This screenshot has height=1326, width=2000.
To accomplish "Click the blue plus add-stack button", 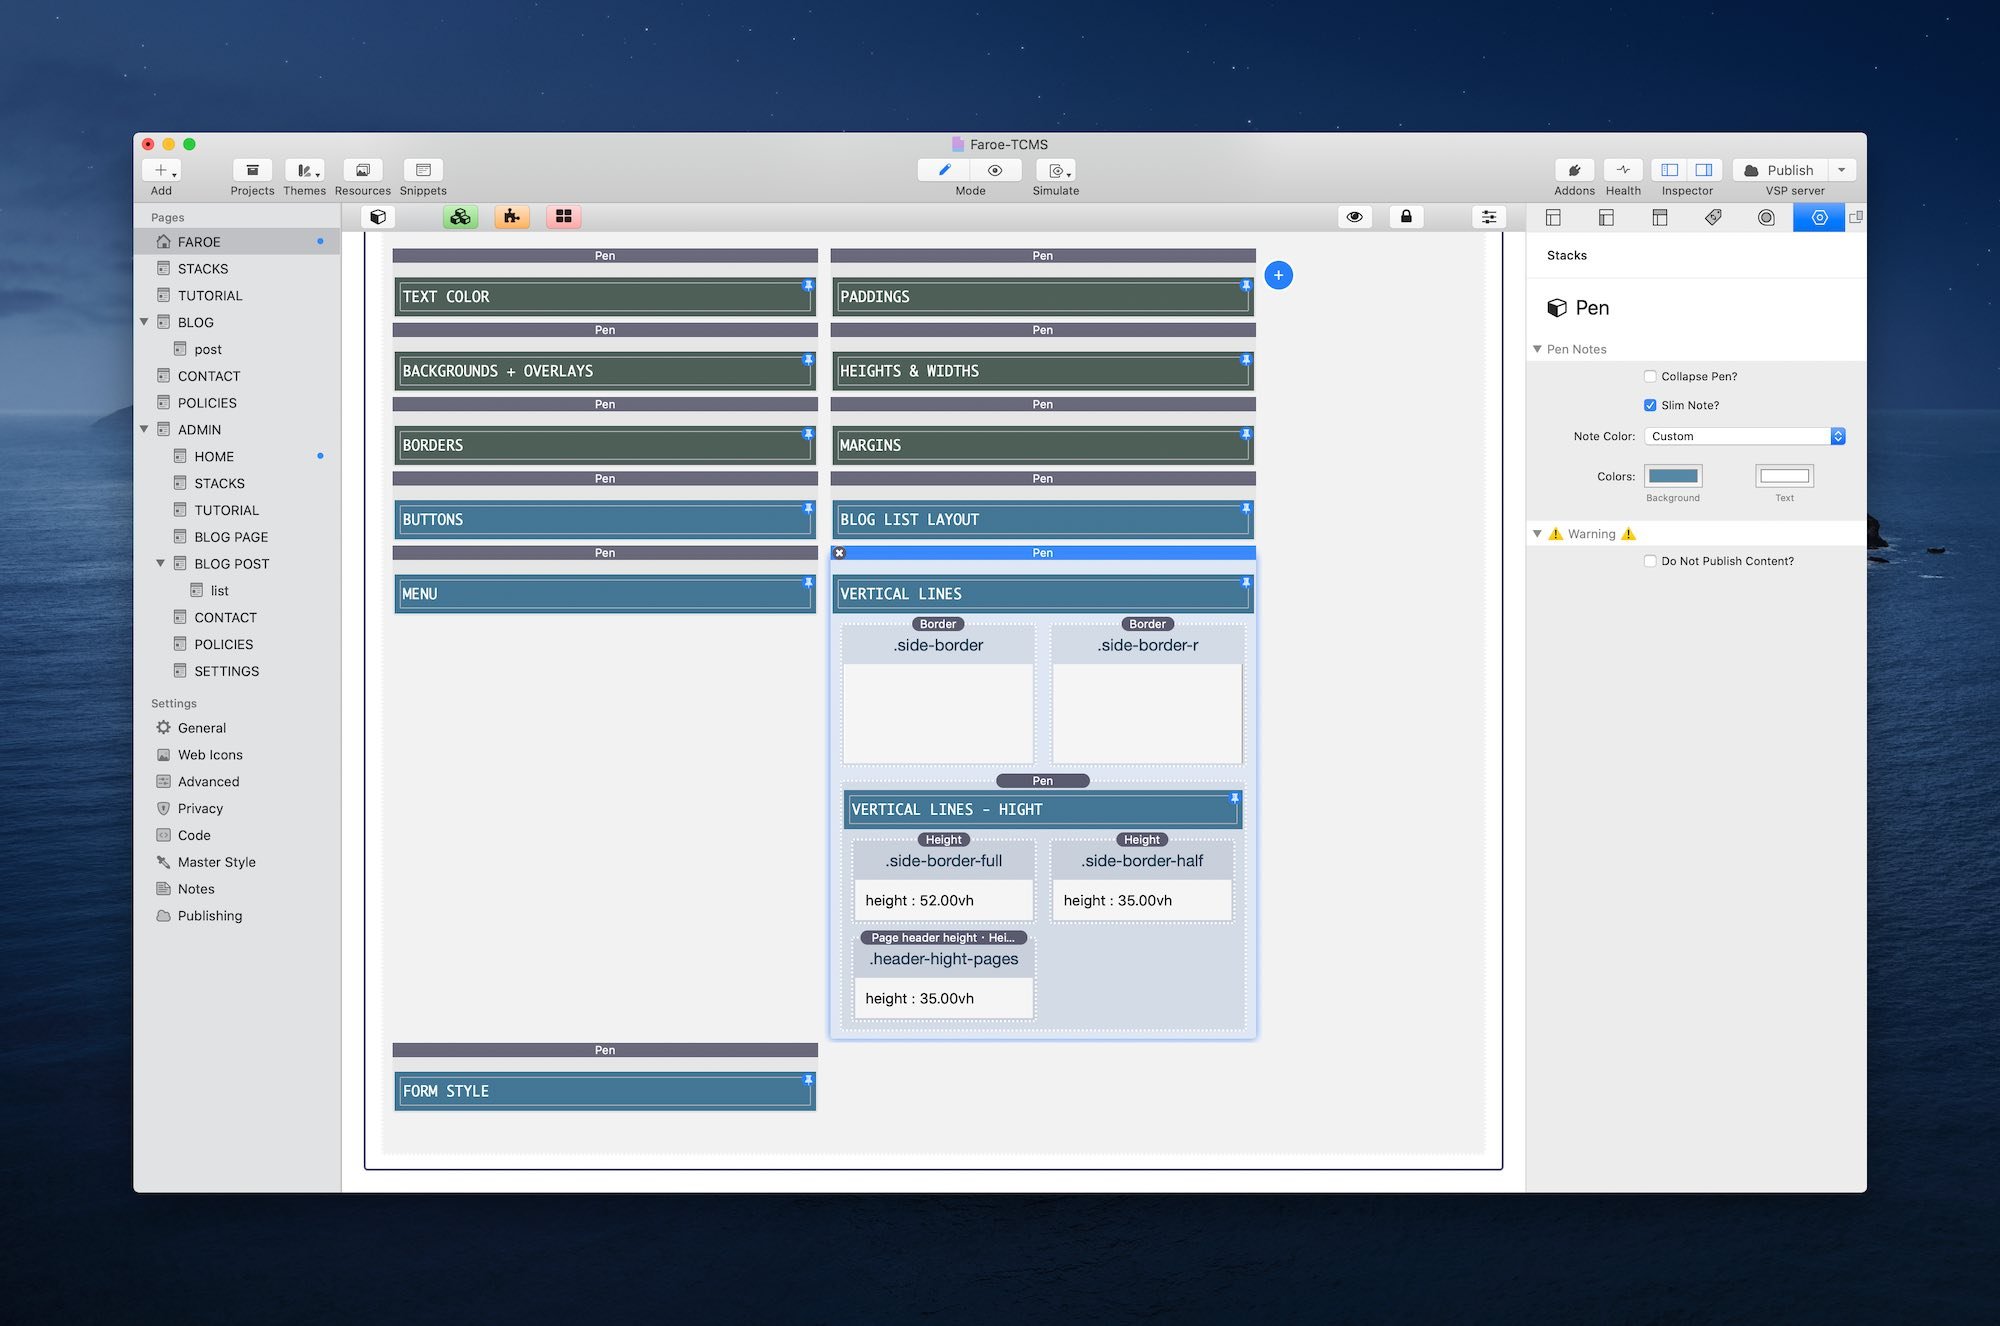I will pos(1278,275).
